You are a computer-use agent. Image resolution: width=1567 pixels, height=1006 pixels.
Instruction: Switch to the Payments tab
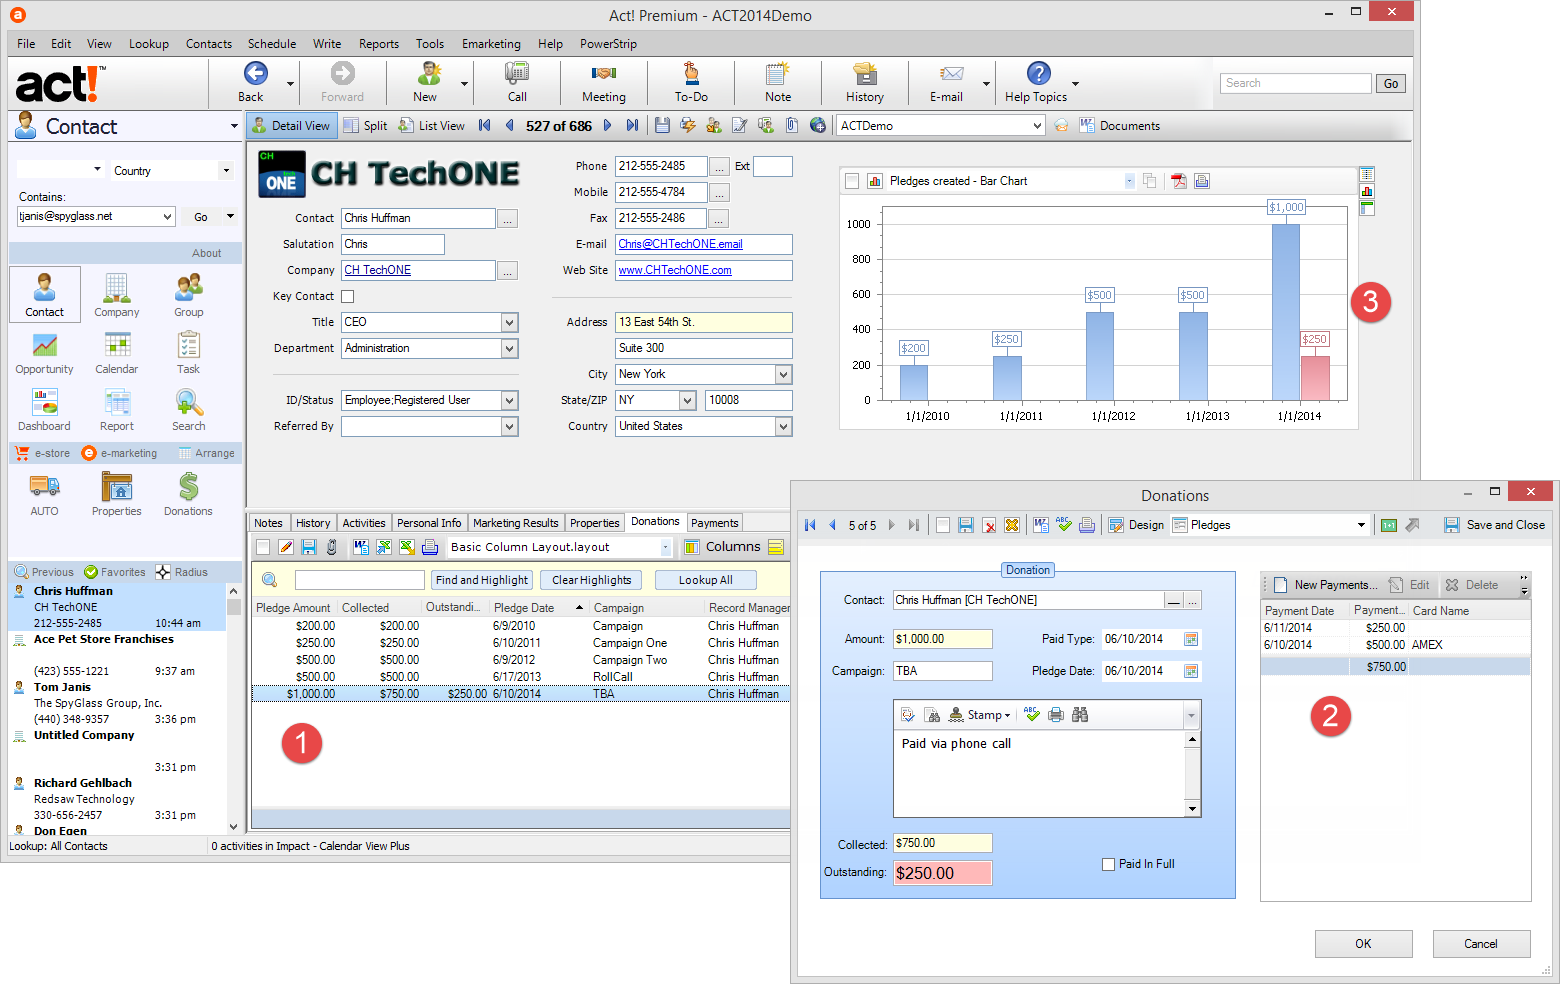tap(714, 523)
